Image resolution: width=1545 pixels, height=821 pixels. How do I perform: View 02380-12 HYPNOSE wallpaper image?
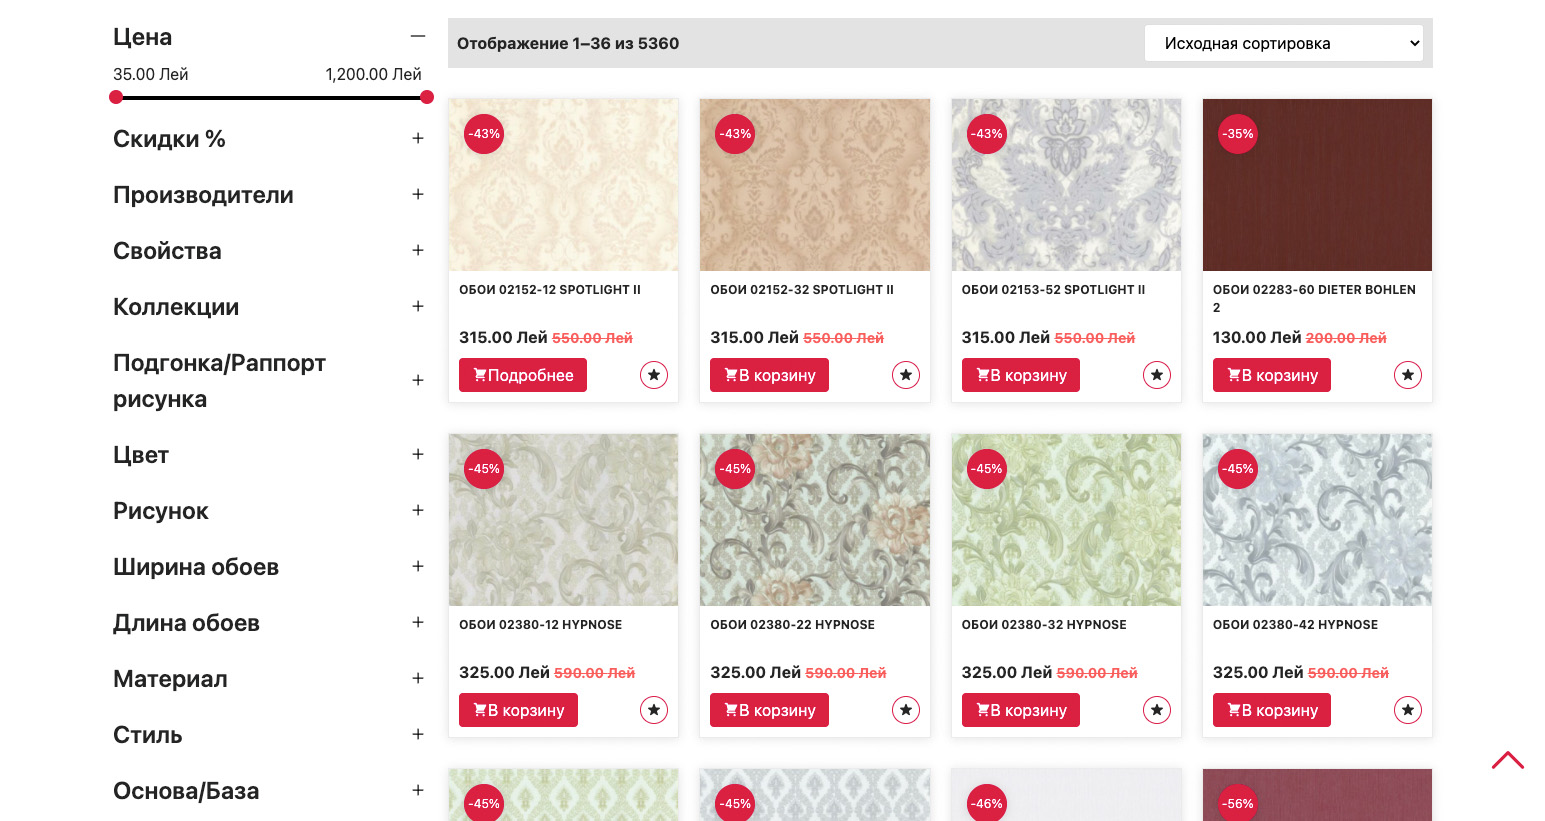[564, 520]
